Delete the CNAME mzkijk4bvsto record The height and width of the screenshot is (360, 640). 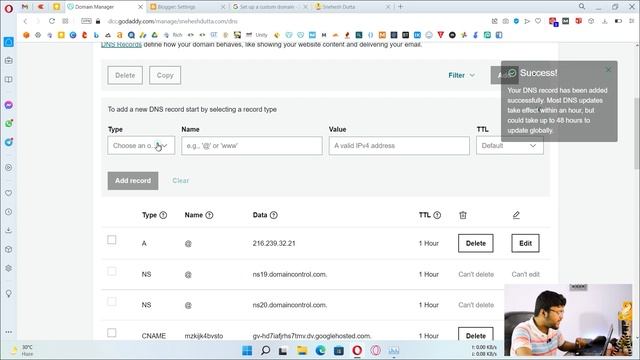pyautogui.click(x=476, y=335)
